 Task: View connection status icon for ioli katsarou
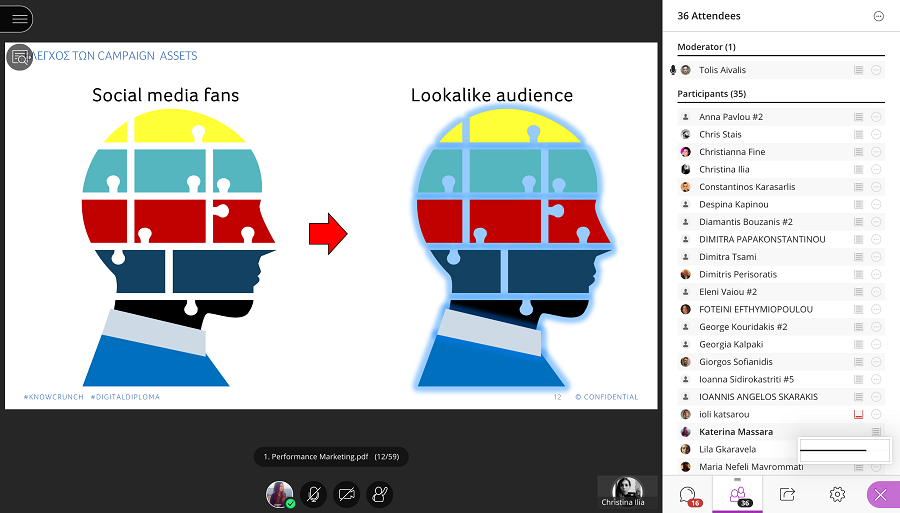858,414
